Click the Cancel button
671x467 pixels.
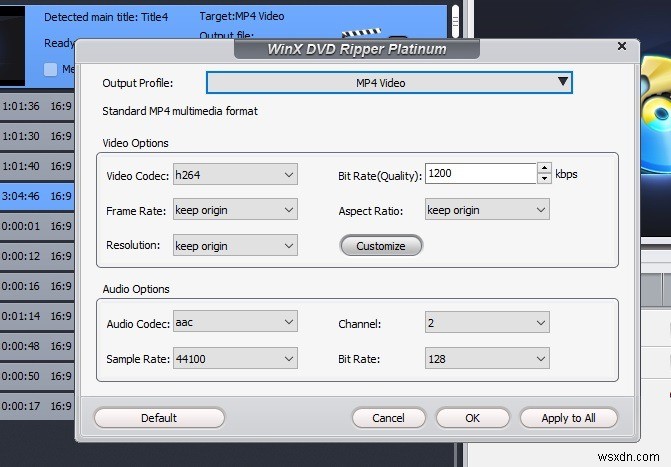[x=389, y=418]
